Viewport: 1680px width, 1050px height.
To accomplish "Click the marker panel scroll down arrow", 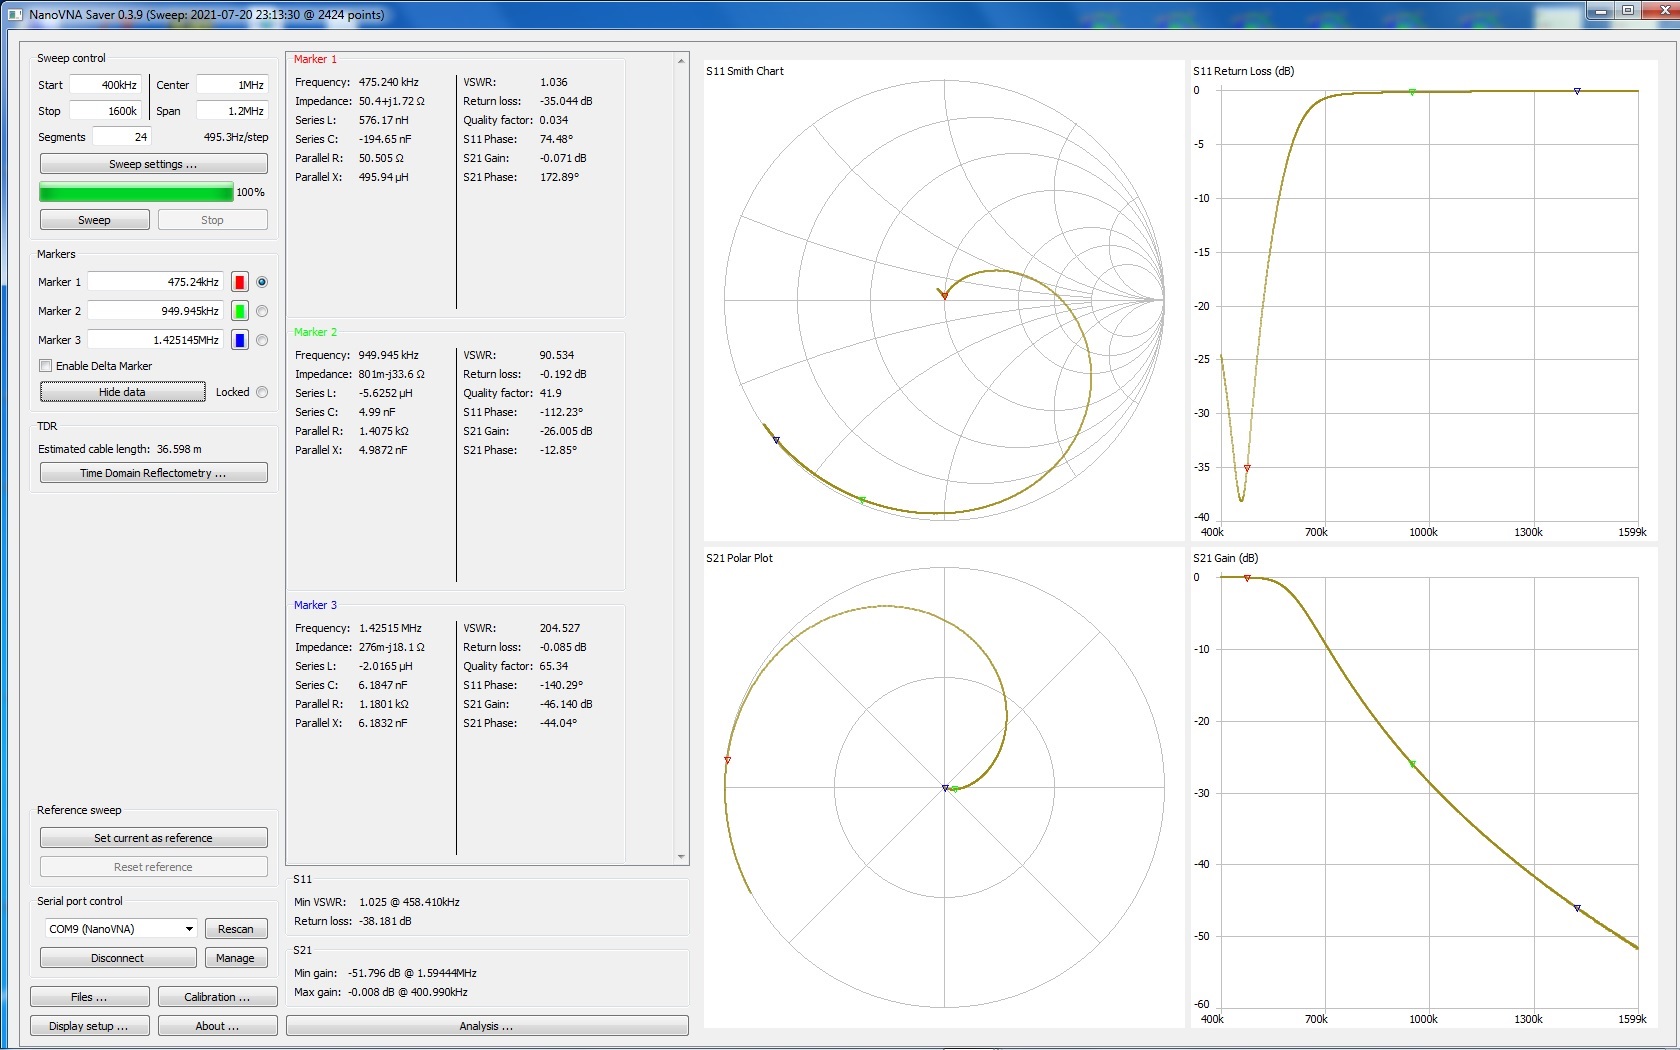I will tap(681, 857).
